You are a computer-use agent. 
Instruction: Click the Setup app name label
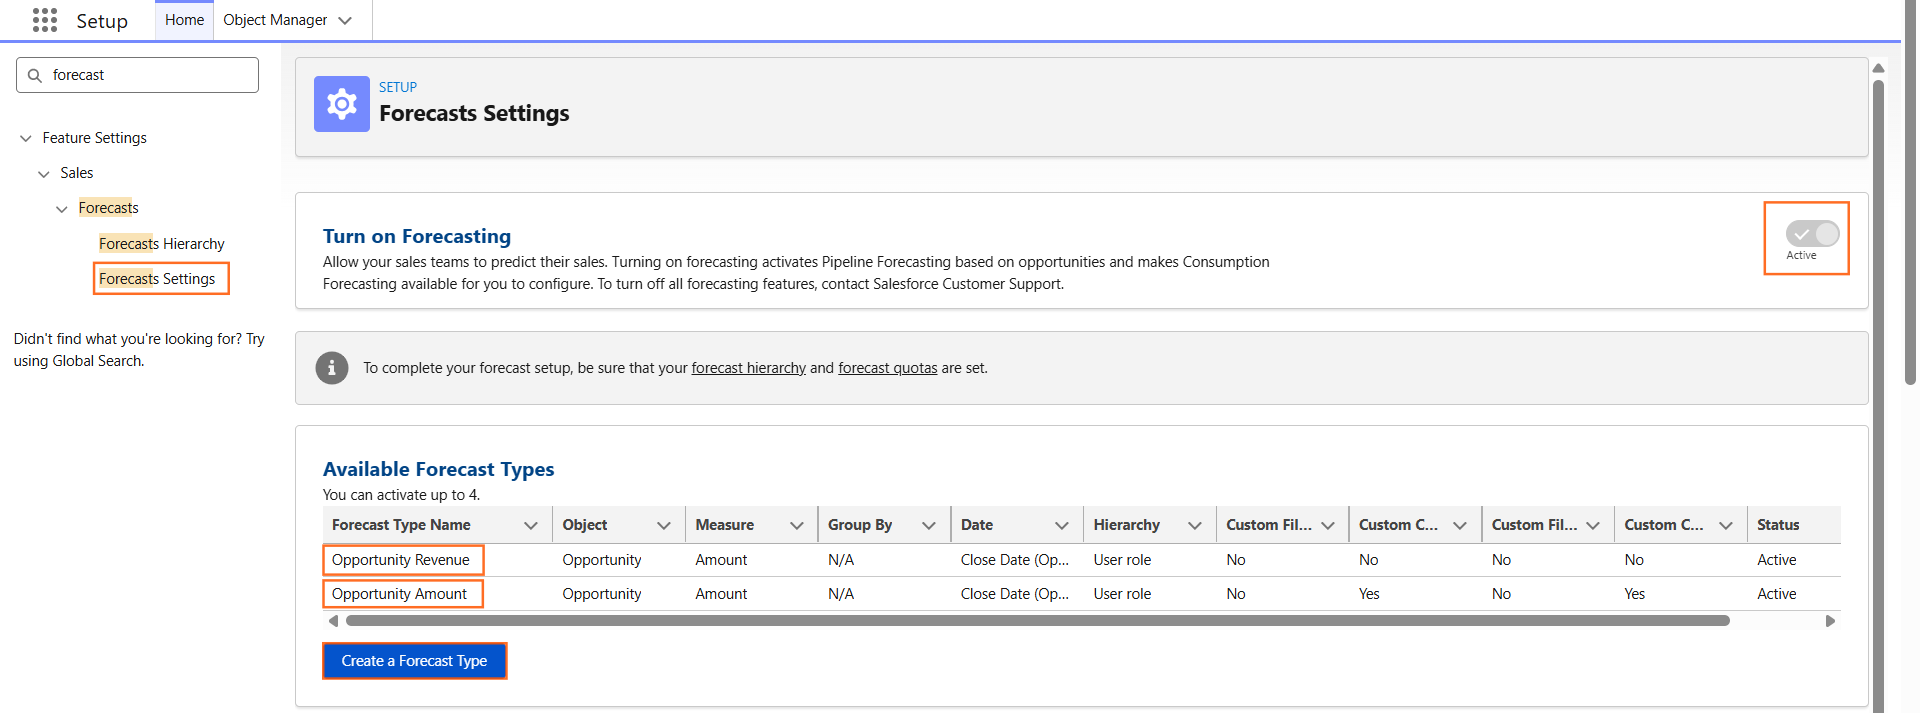click(102, 21)
